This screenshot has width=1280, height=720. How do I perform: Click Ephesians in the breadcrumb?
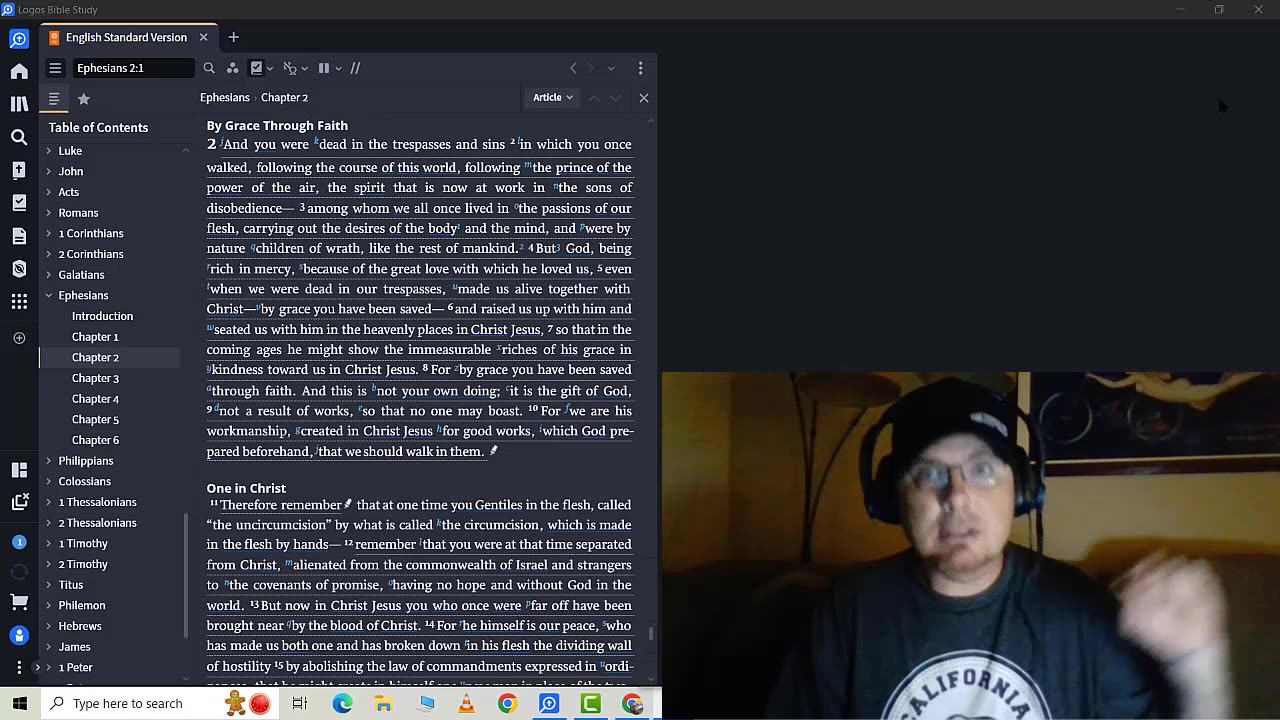click(224, 97)
